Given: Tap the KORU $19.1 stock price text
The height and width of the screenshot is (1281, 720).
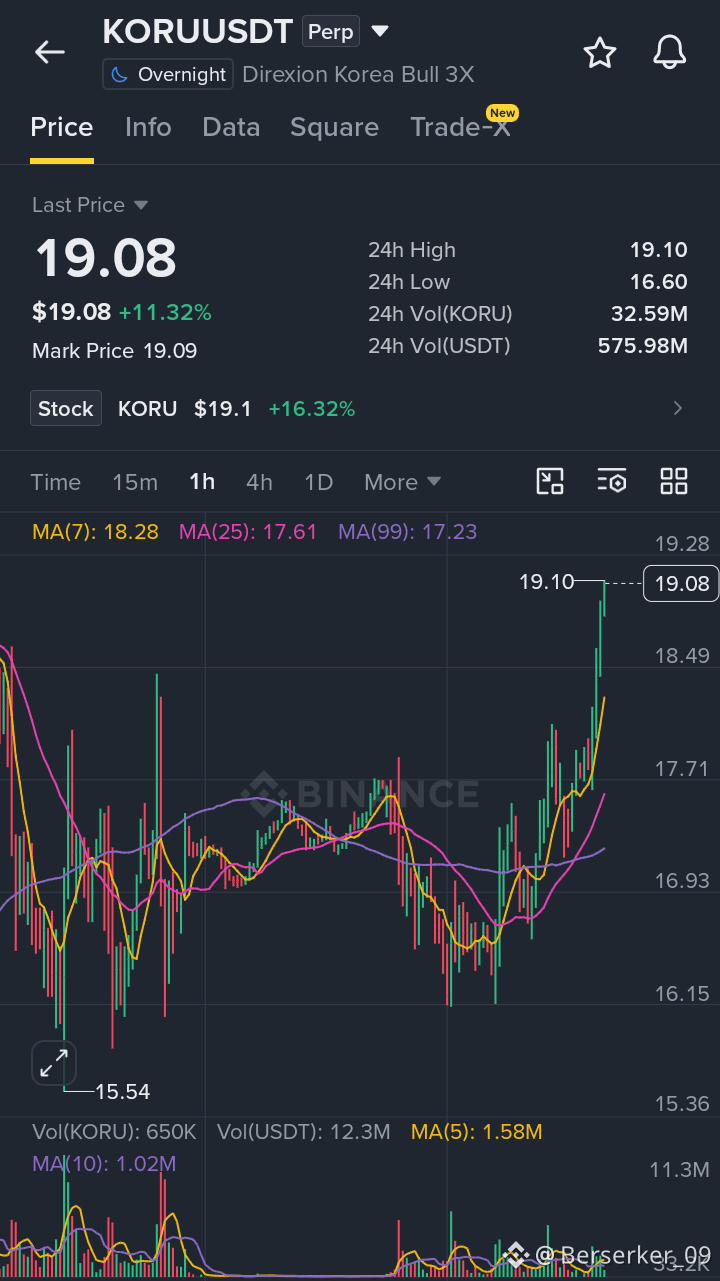Looking at the screenshot, I should coord(185,408).
